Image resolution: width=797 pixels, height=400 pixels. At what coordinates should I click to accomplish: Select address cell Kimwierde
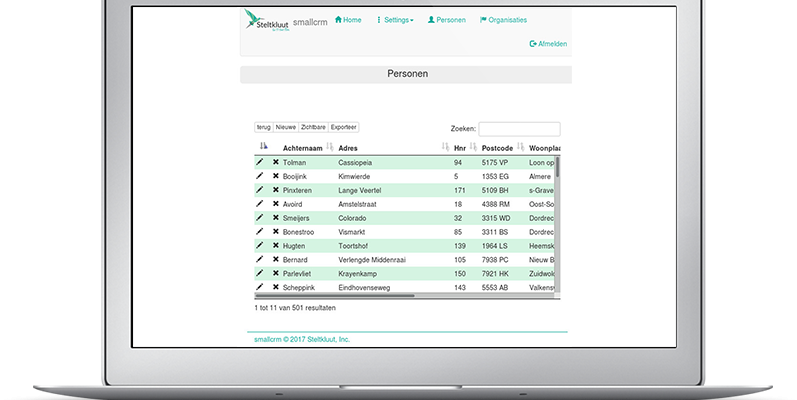click(354, 176)
